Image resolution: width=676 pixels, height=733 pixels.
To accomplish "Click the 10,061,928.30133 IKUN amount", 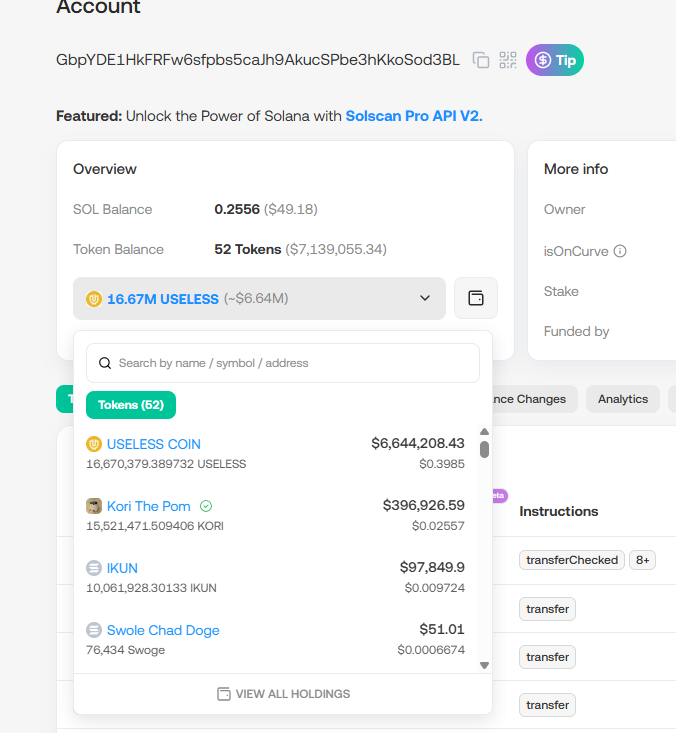I will [151, 588].
